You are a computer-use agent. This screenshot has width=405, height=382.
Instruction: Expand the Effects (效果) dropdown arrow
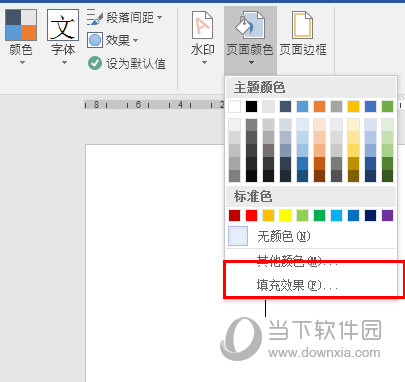point(135,40)
